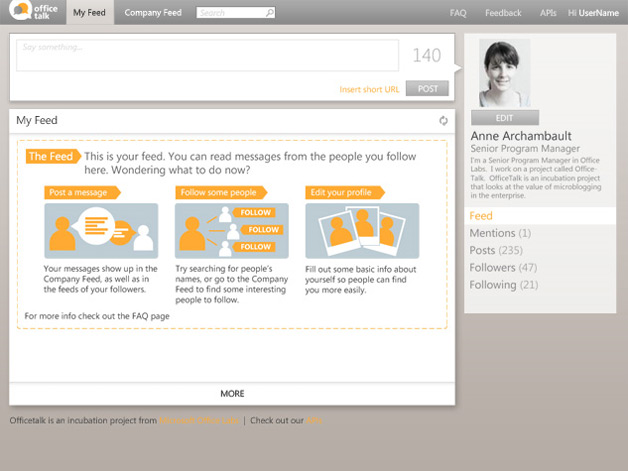Open Following (21) in sidebar
The height and width of the screenshot is (471, 628).
[503, 285]
